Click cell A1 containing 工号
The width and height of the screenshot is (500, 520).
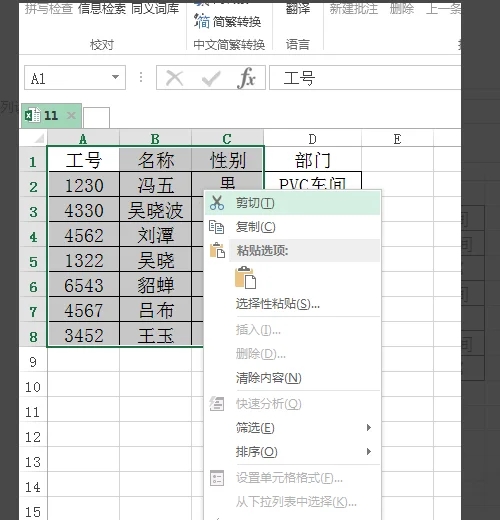(x=84, y=160)
